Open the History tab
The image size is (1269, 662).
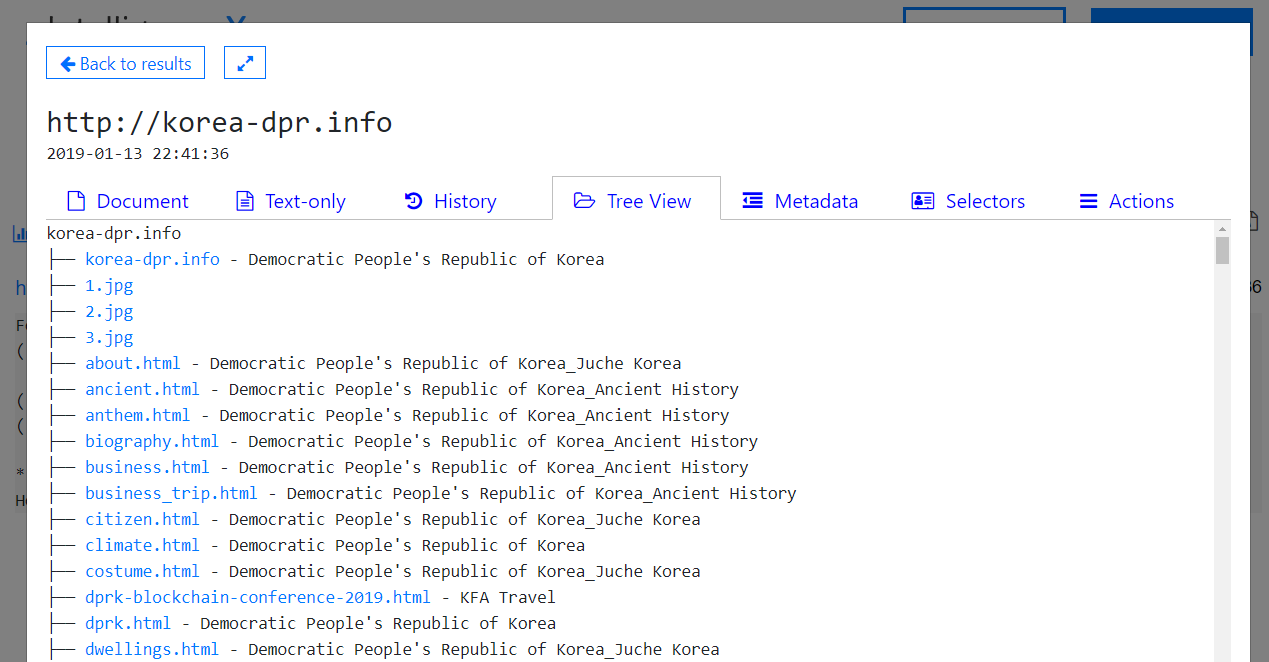pyautogui.click(x=464, y=201)
